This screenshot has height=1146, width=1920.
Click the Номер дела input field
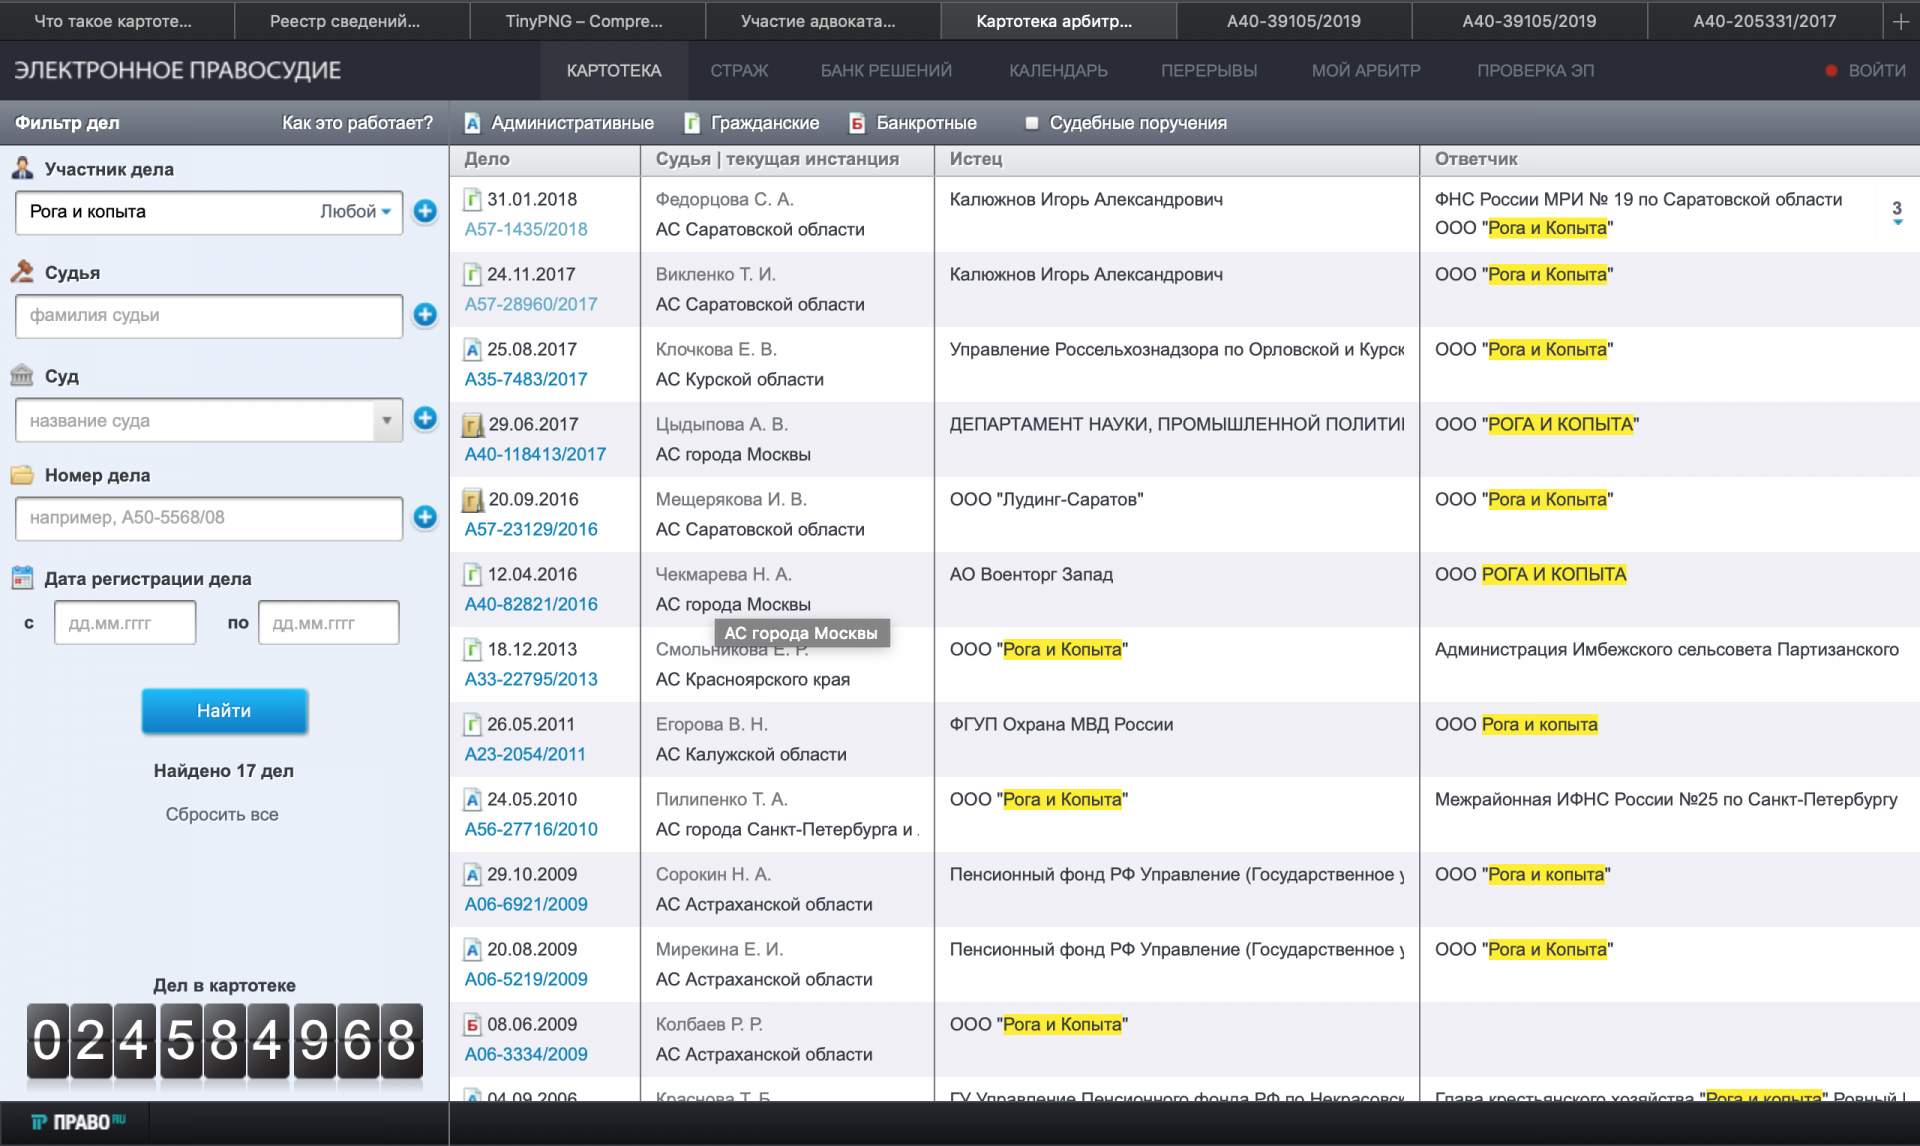209,518
